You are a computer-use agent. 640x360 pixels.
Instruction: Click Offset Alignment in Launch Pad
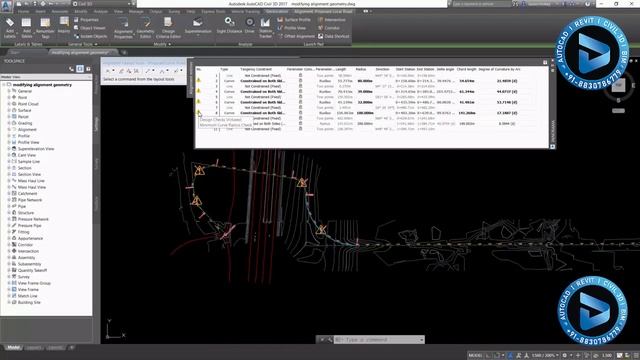coord(296,36)
